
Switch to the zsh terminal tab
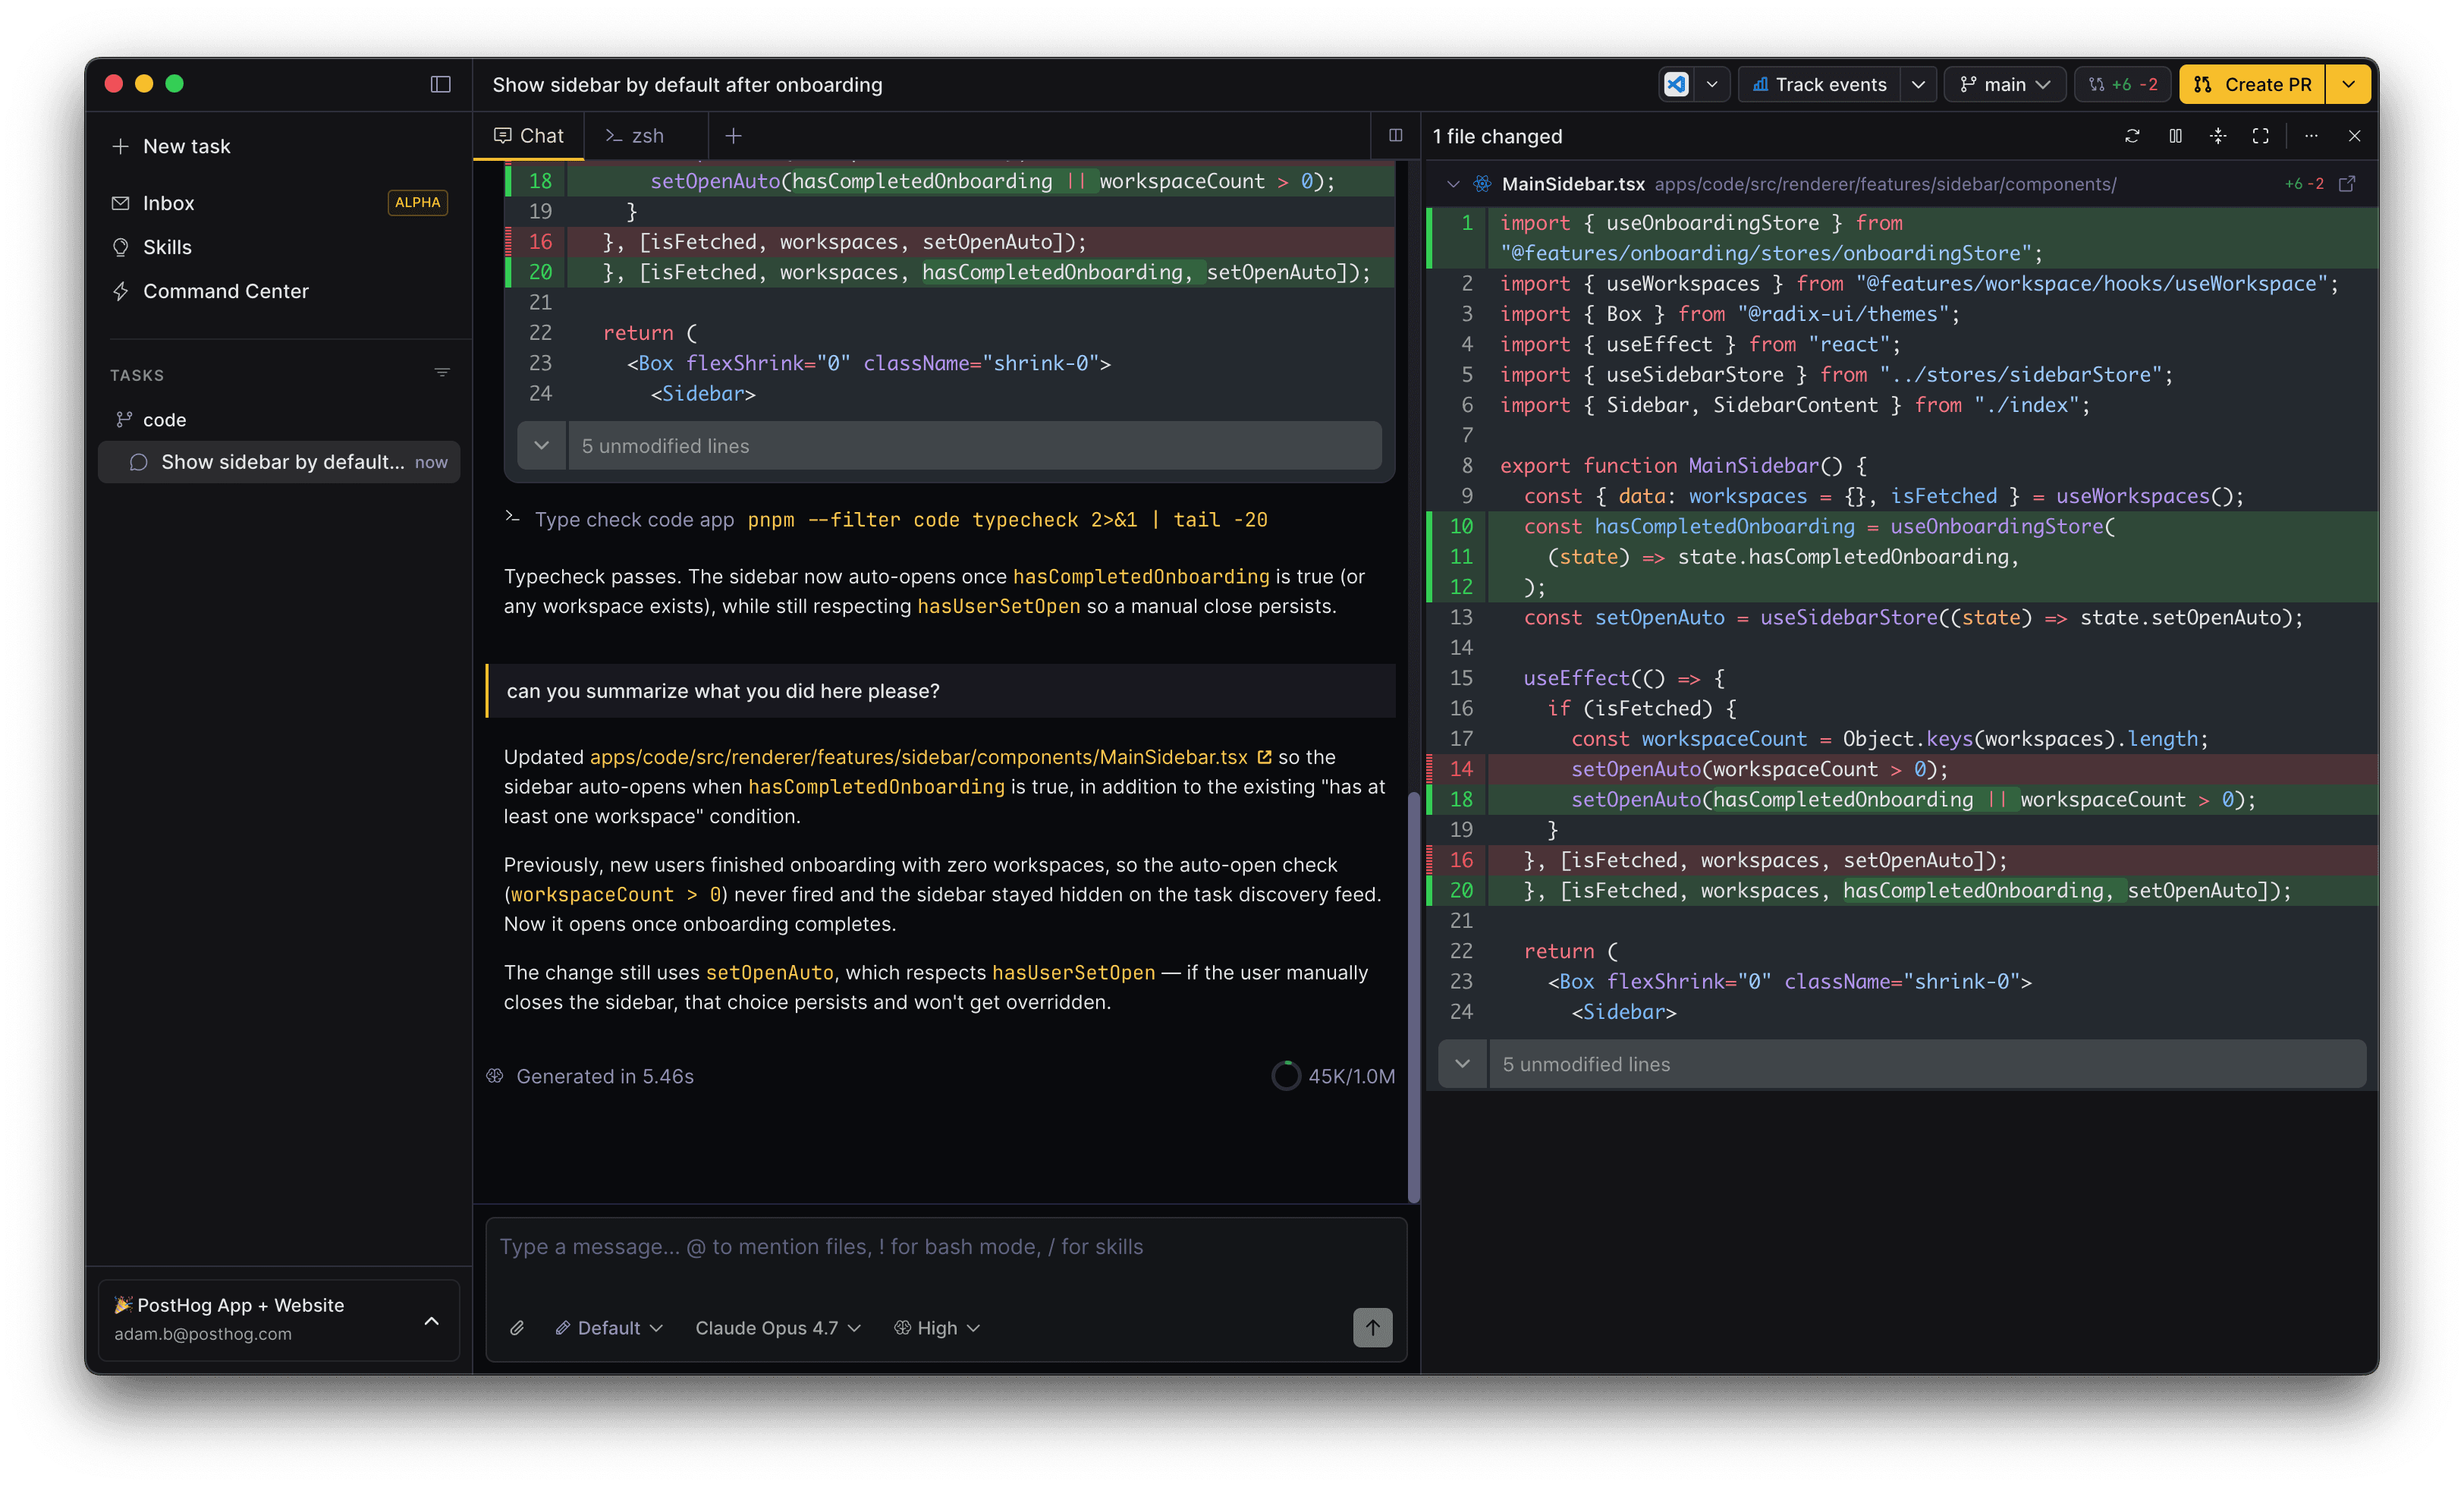point(635,136)
